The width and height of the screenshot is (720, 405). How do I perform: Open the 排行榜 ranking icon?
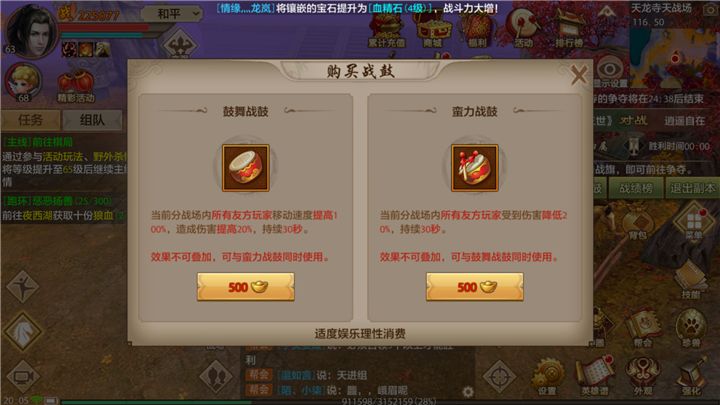[569, 28]
